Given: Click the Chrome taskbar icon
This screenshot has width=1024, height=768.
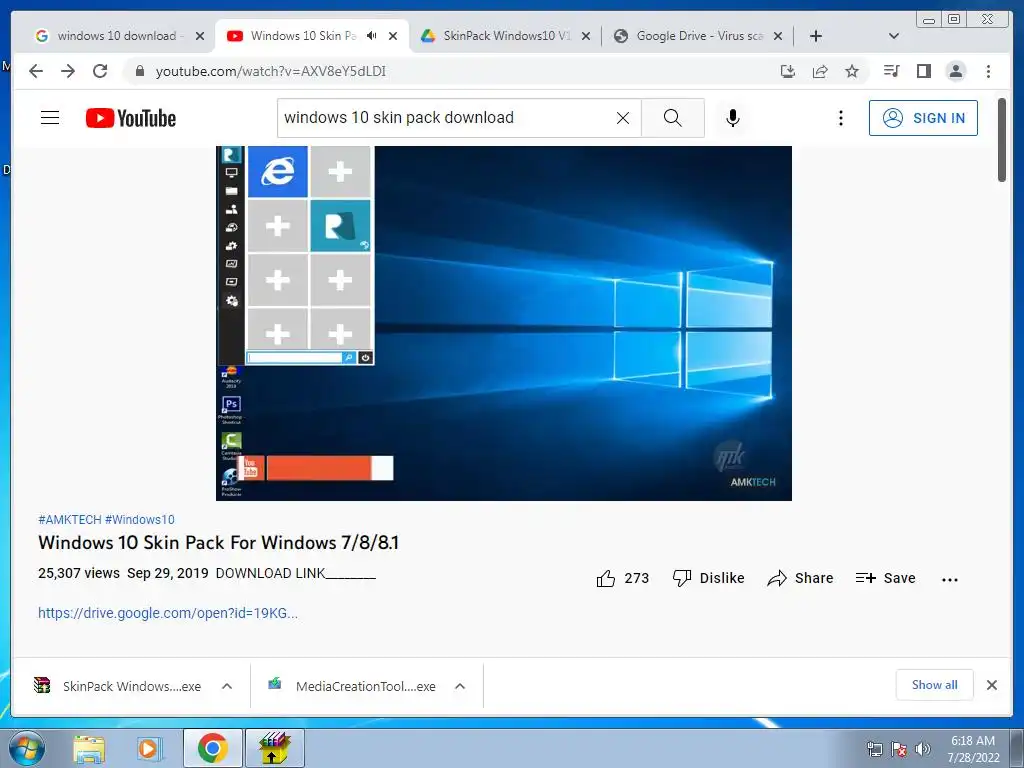Looking at the screenshot, I should 213,748.
